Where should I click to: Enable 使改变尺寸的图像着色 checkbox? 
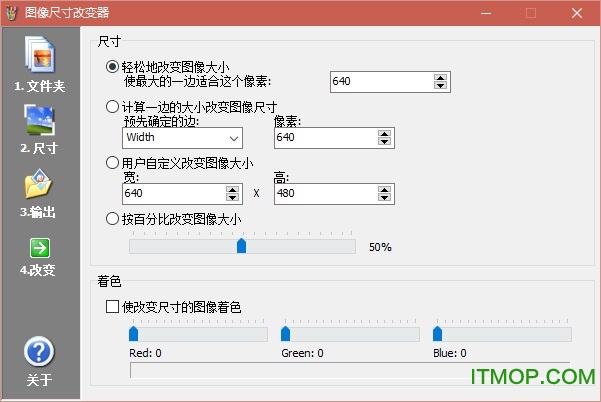[x=112, y=307]
